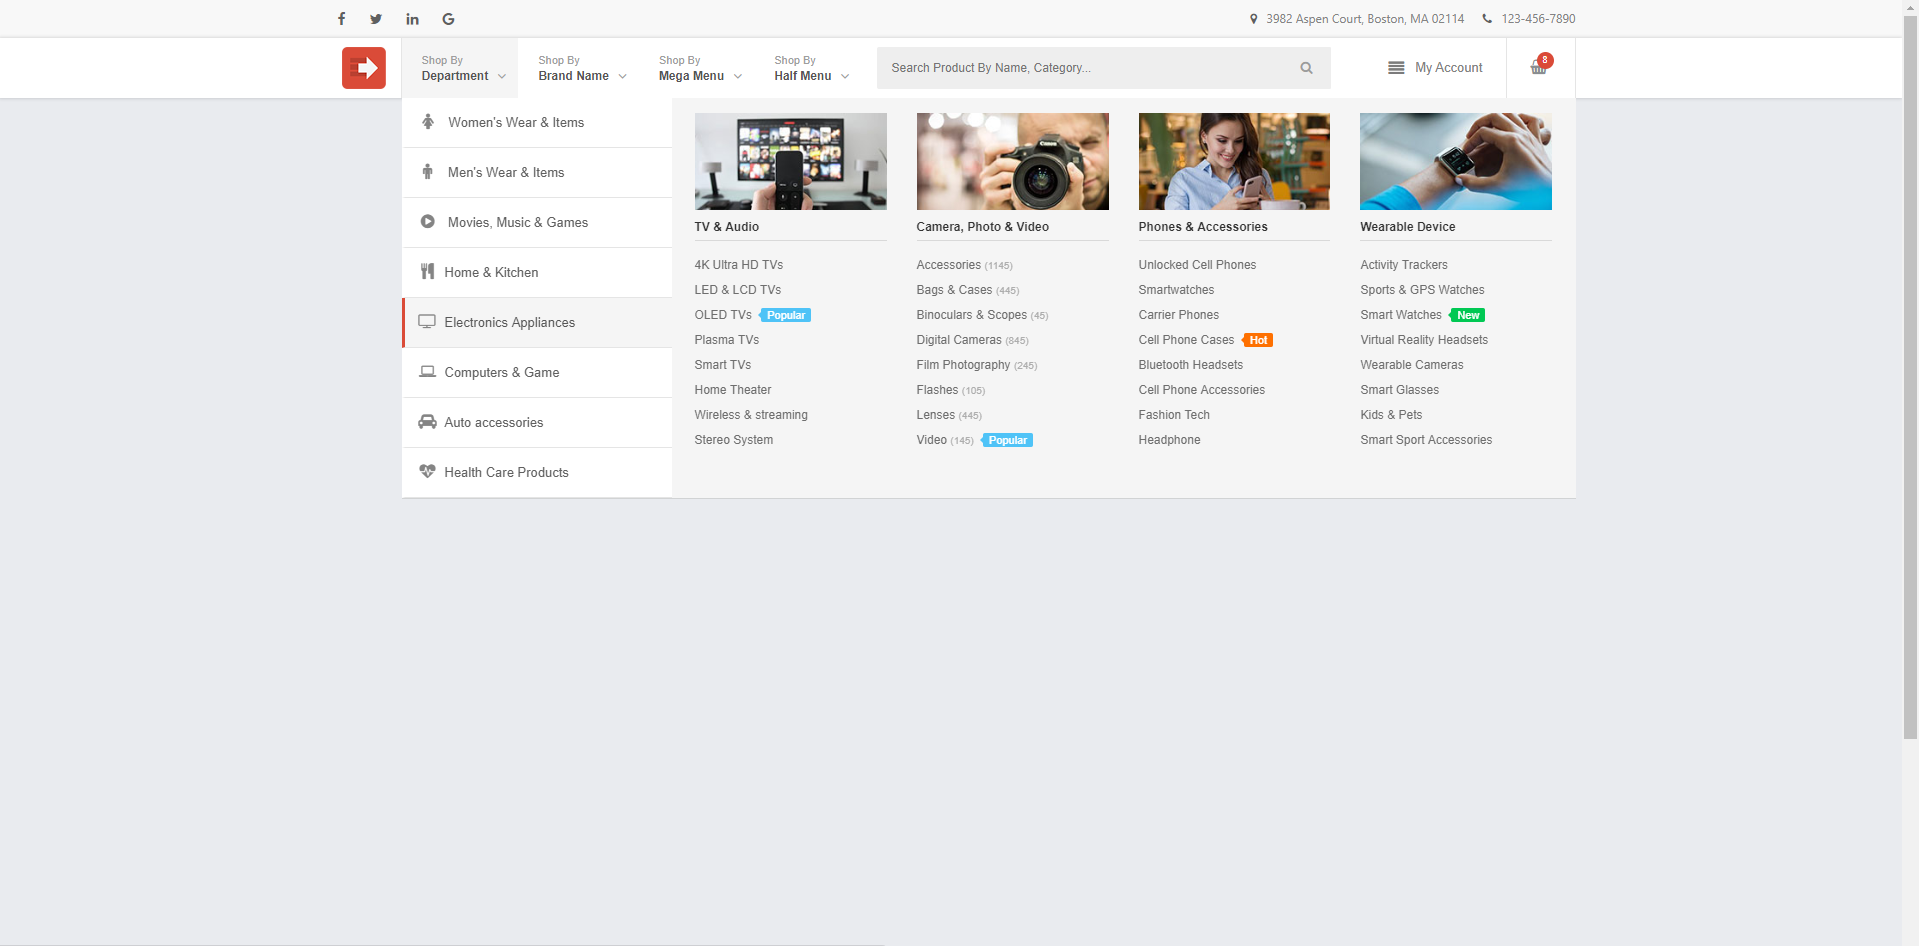Open 4K Ultra HD TVs link
The width and height of the screenshot is (1919, 946).
click(739, 265)
